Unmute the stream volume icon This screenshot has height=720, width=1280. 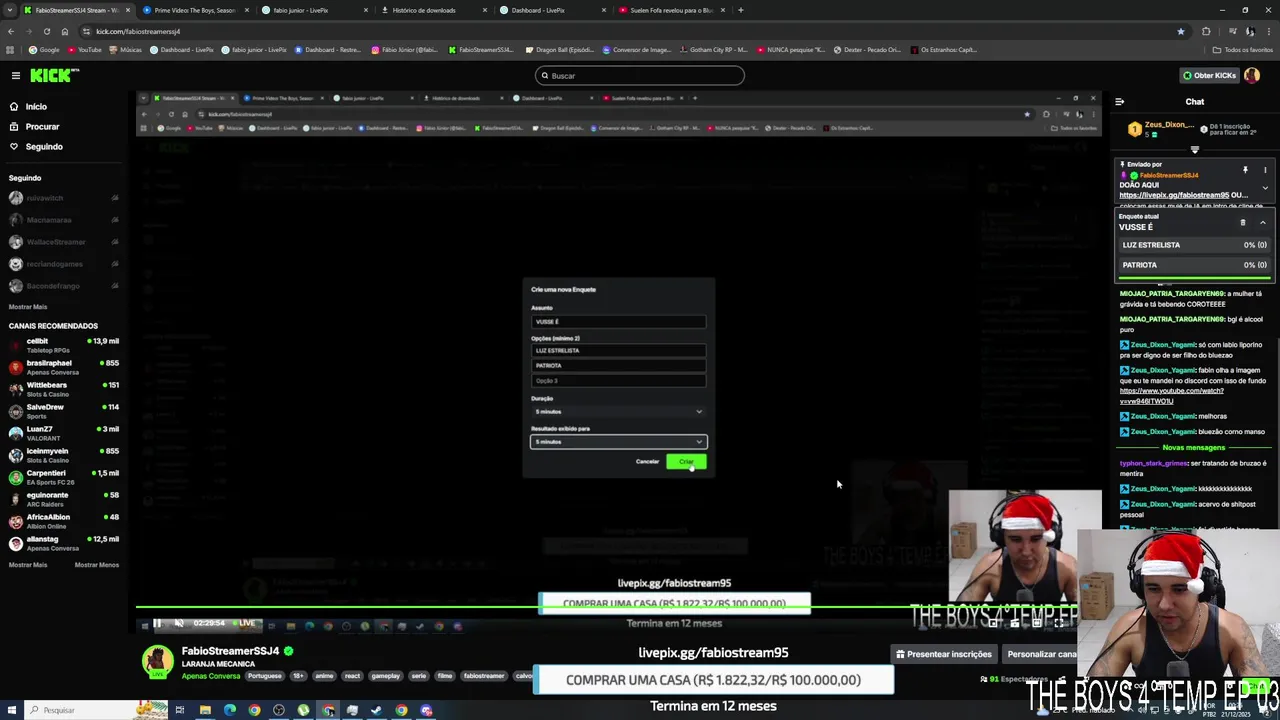tap(179, 623)
